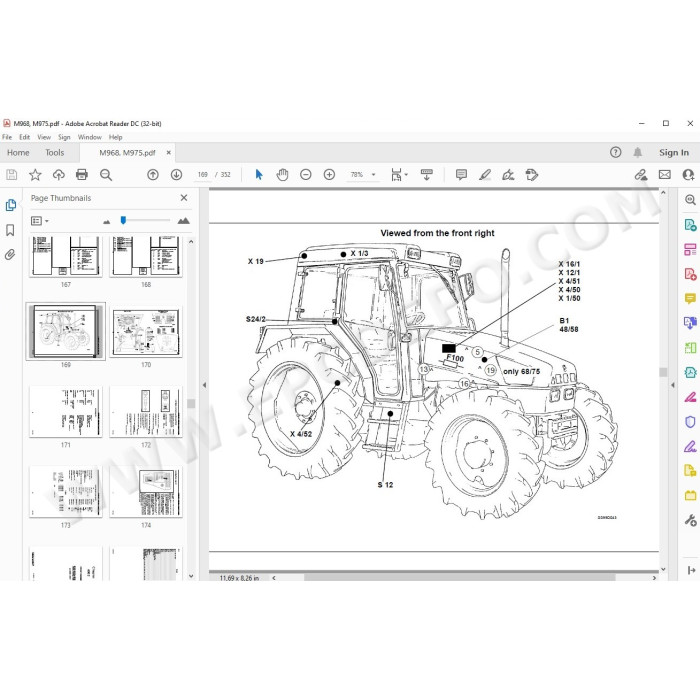Click Sign In button
Image resolution: width=700 pixels, height=700 pixels.
[674, 153]
